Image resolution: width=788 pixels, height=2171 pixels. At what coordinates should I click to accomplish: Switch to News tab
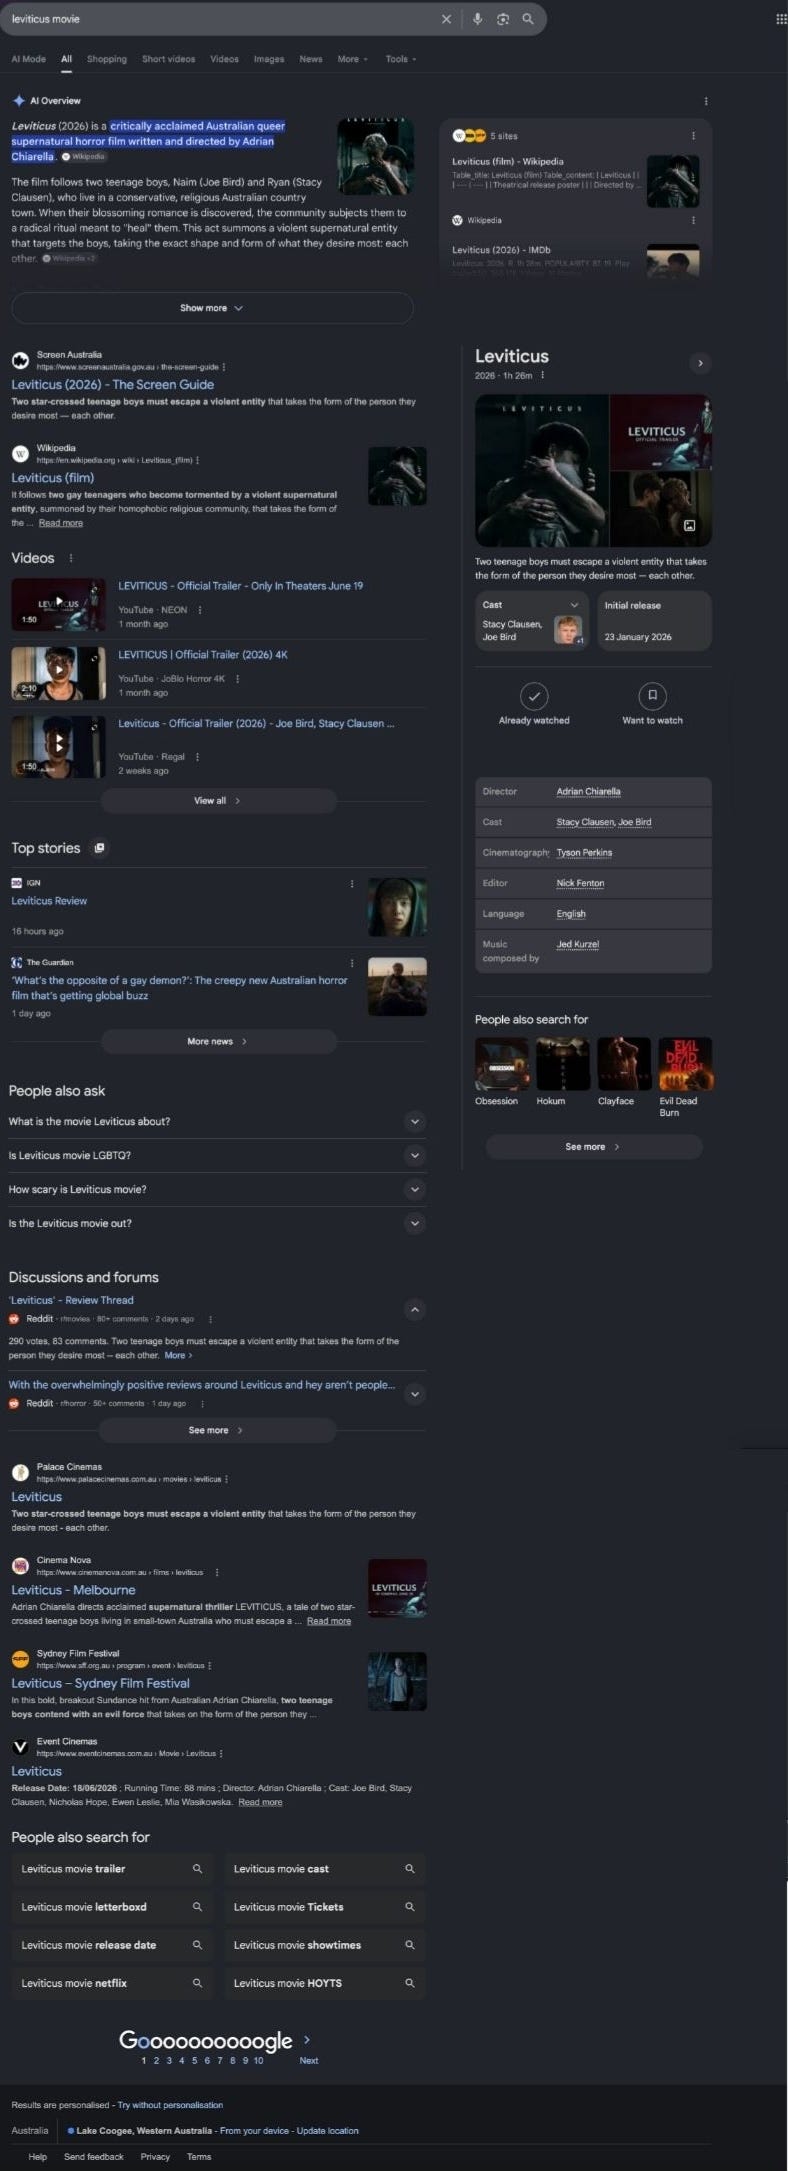311,59
